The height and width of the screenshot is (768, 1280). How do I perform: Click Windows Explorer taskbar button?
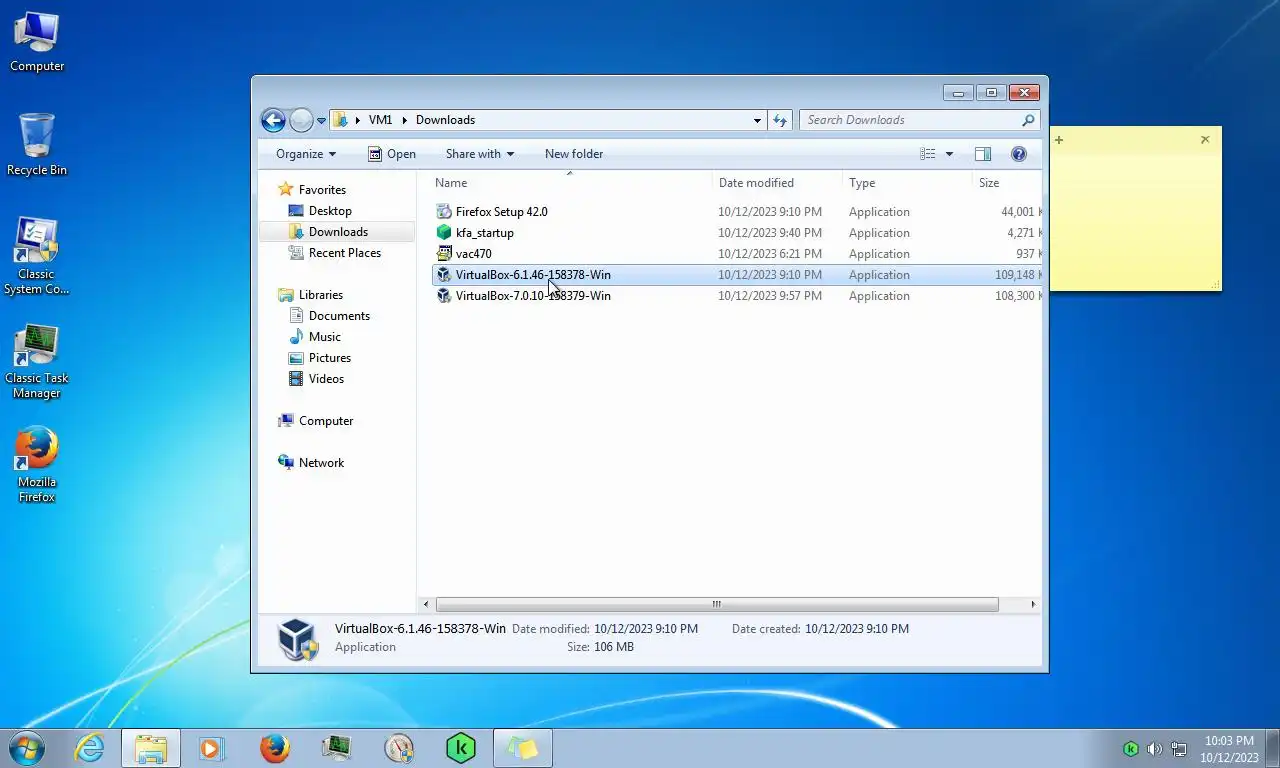[x=151, y=748]
